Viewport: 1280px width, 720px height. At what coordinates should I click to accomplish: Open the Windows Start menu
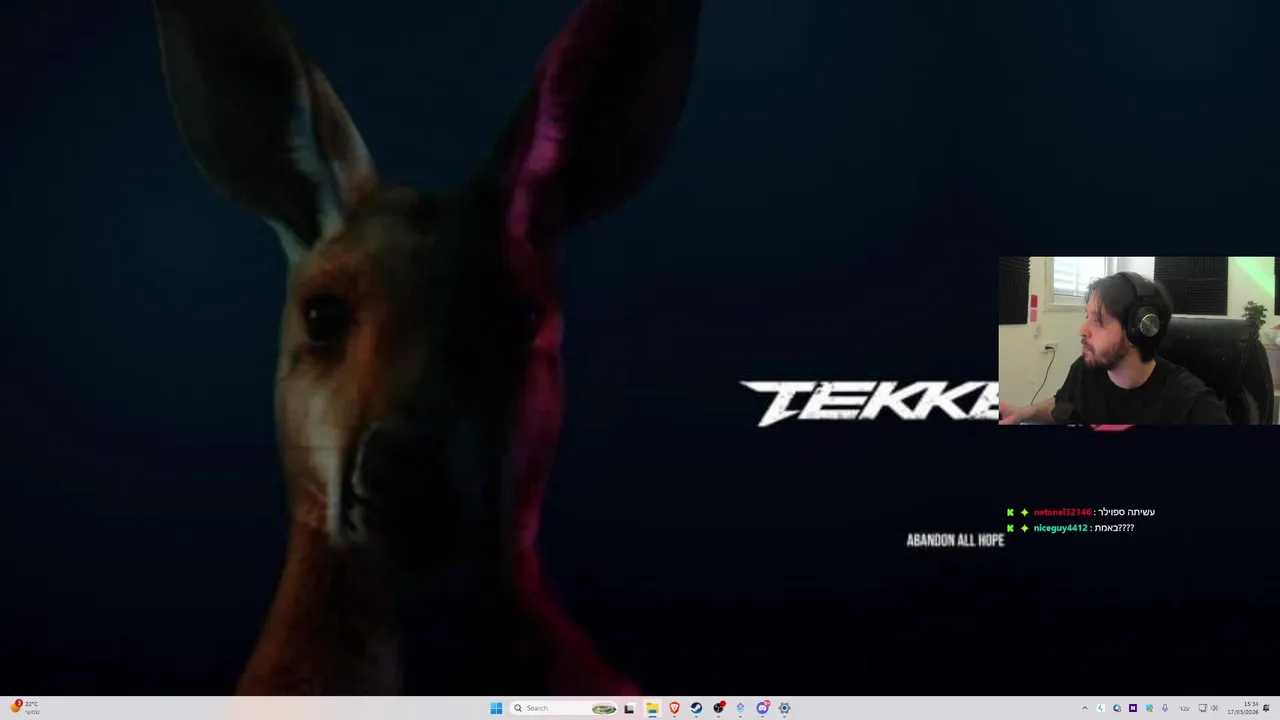pos(496,708)
